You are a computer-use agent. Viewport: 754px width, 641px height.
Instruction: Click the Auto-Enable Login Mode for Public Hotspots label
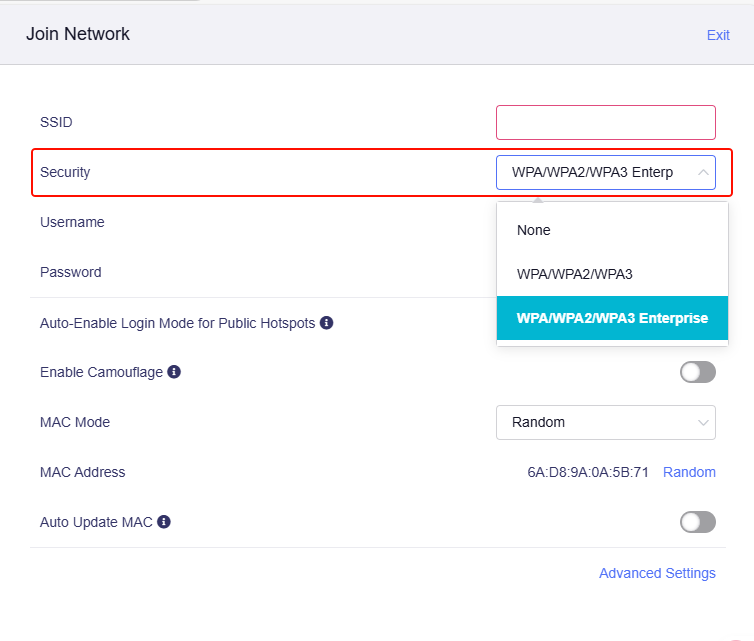click(x=177, y=323)
